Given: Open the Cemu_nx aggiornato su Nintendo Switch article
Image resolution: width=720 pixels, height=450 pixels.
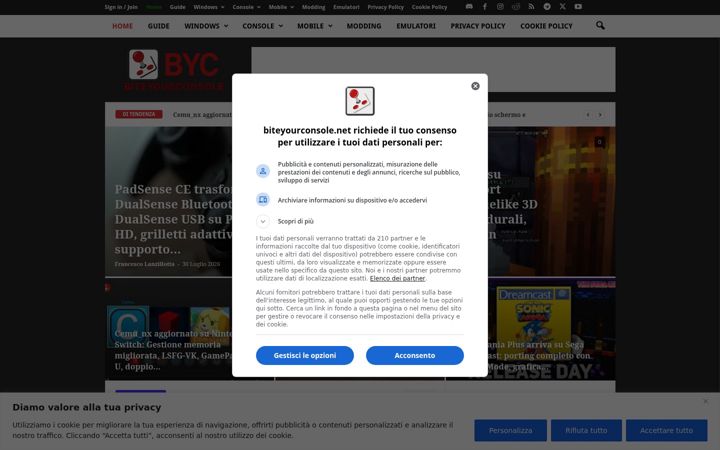Looking at the screenshot, I should 174,350.
